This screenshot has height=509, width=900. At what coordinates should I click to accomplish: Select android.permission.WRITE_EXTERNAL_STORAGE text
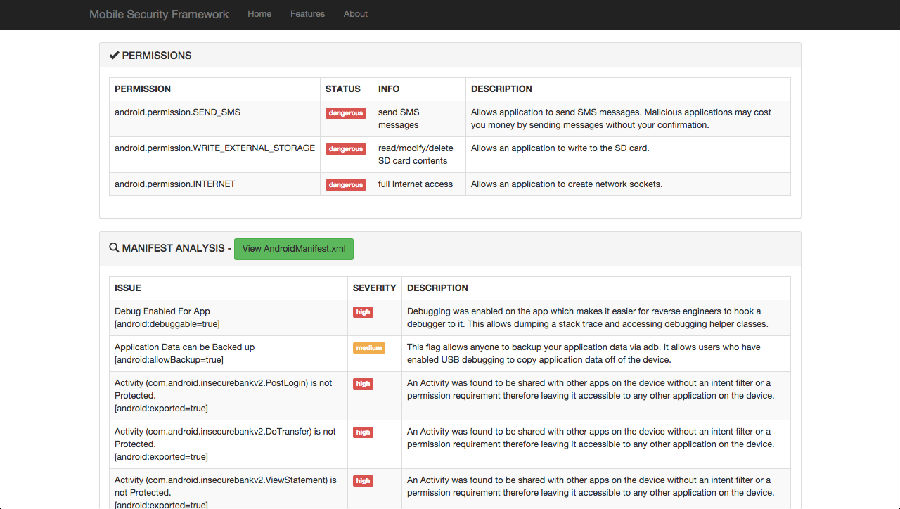(x=215, y=148)
